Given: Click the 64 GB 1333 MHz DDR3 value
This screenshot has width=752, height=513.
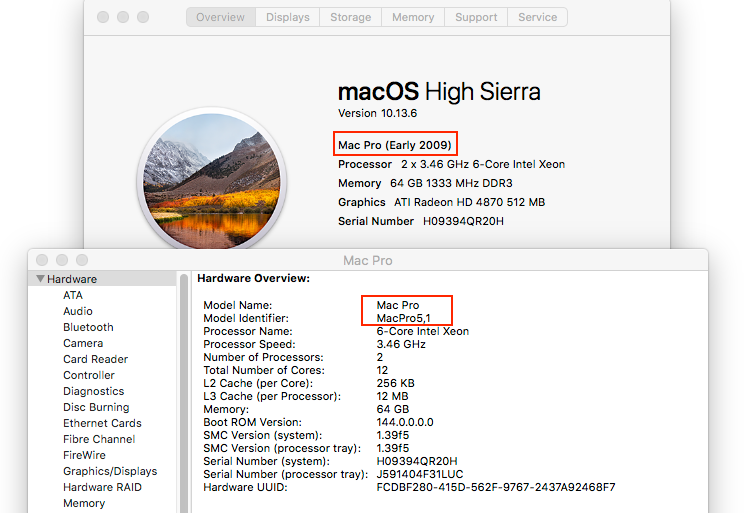Looking at the screenshot, I should [x=451, y=183].
